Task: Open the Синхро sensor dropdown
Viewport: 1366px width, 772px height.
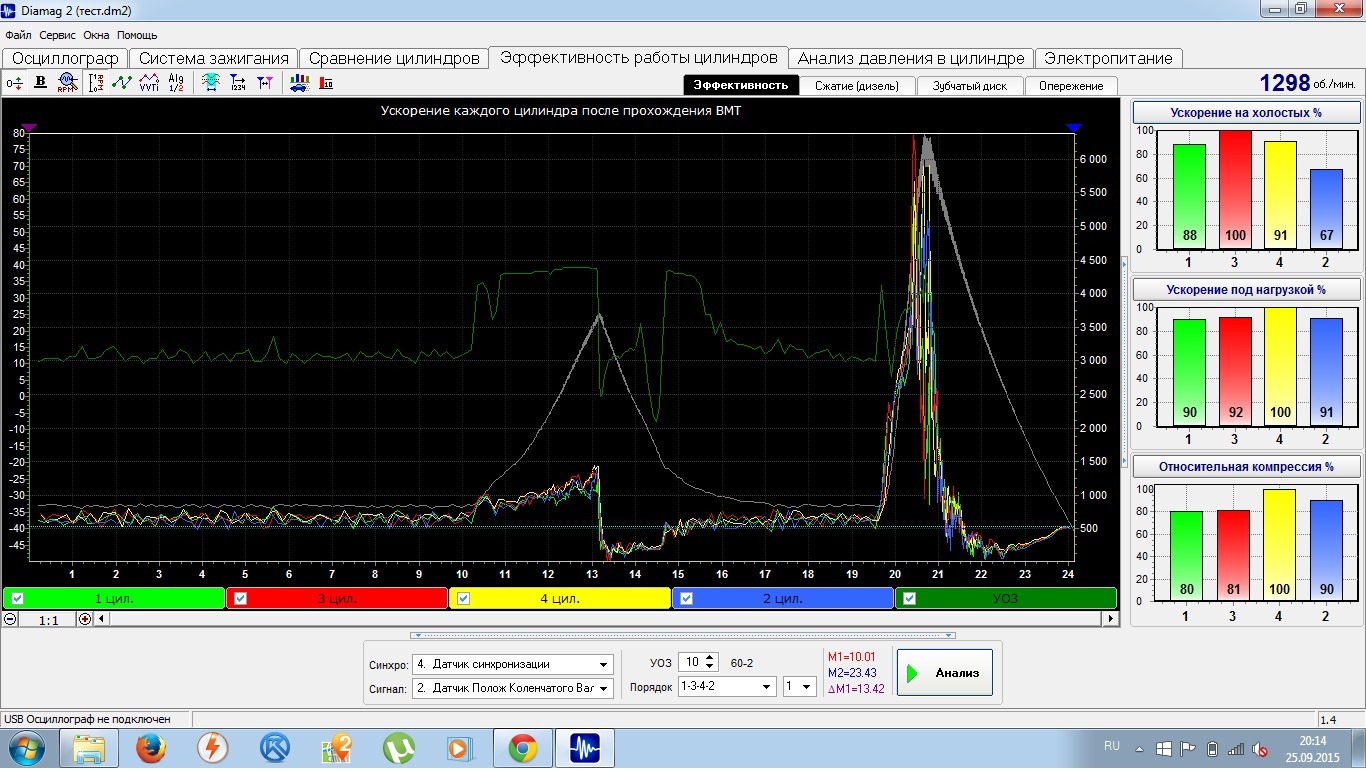Action: point(604,664)
